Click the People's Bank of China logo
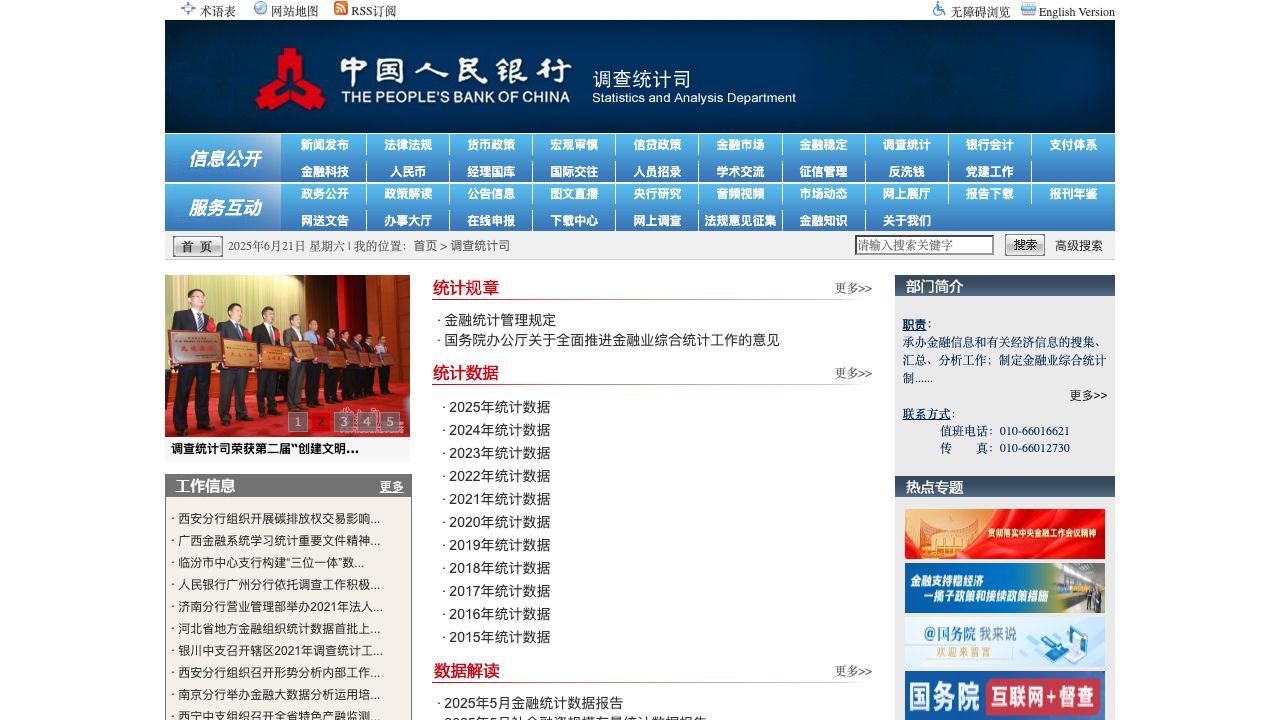The width and height of the screenshot is (1280, 720). click(x=290, y=80)
